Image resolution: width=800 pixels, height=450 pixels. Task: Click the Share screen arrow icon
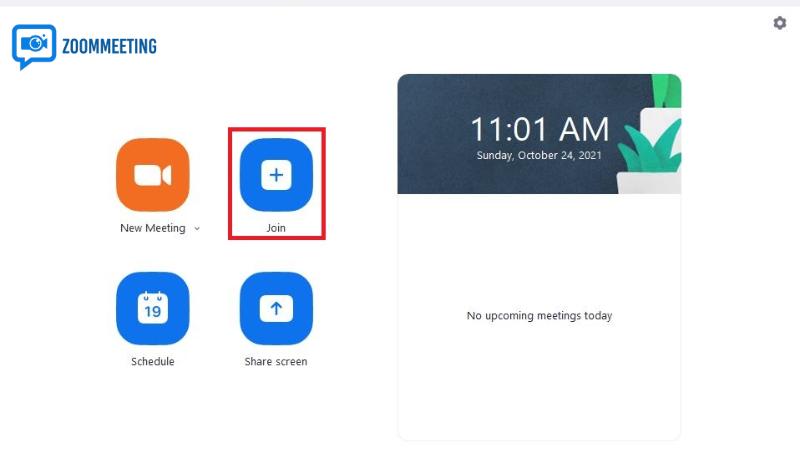click(276, 308)
